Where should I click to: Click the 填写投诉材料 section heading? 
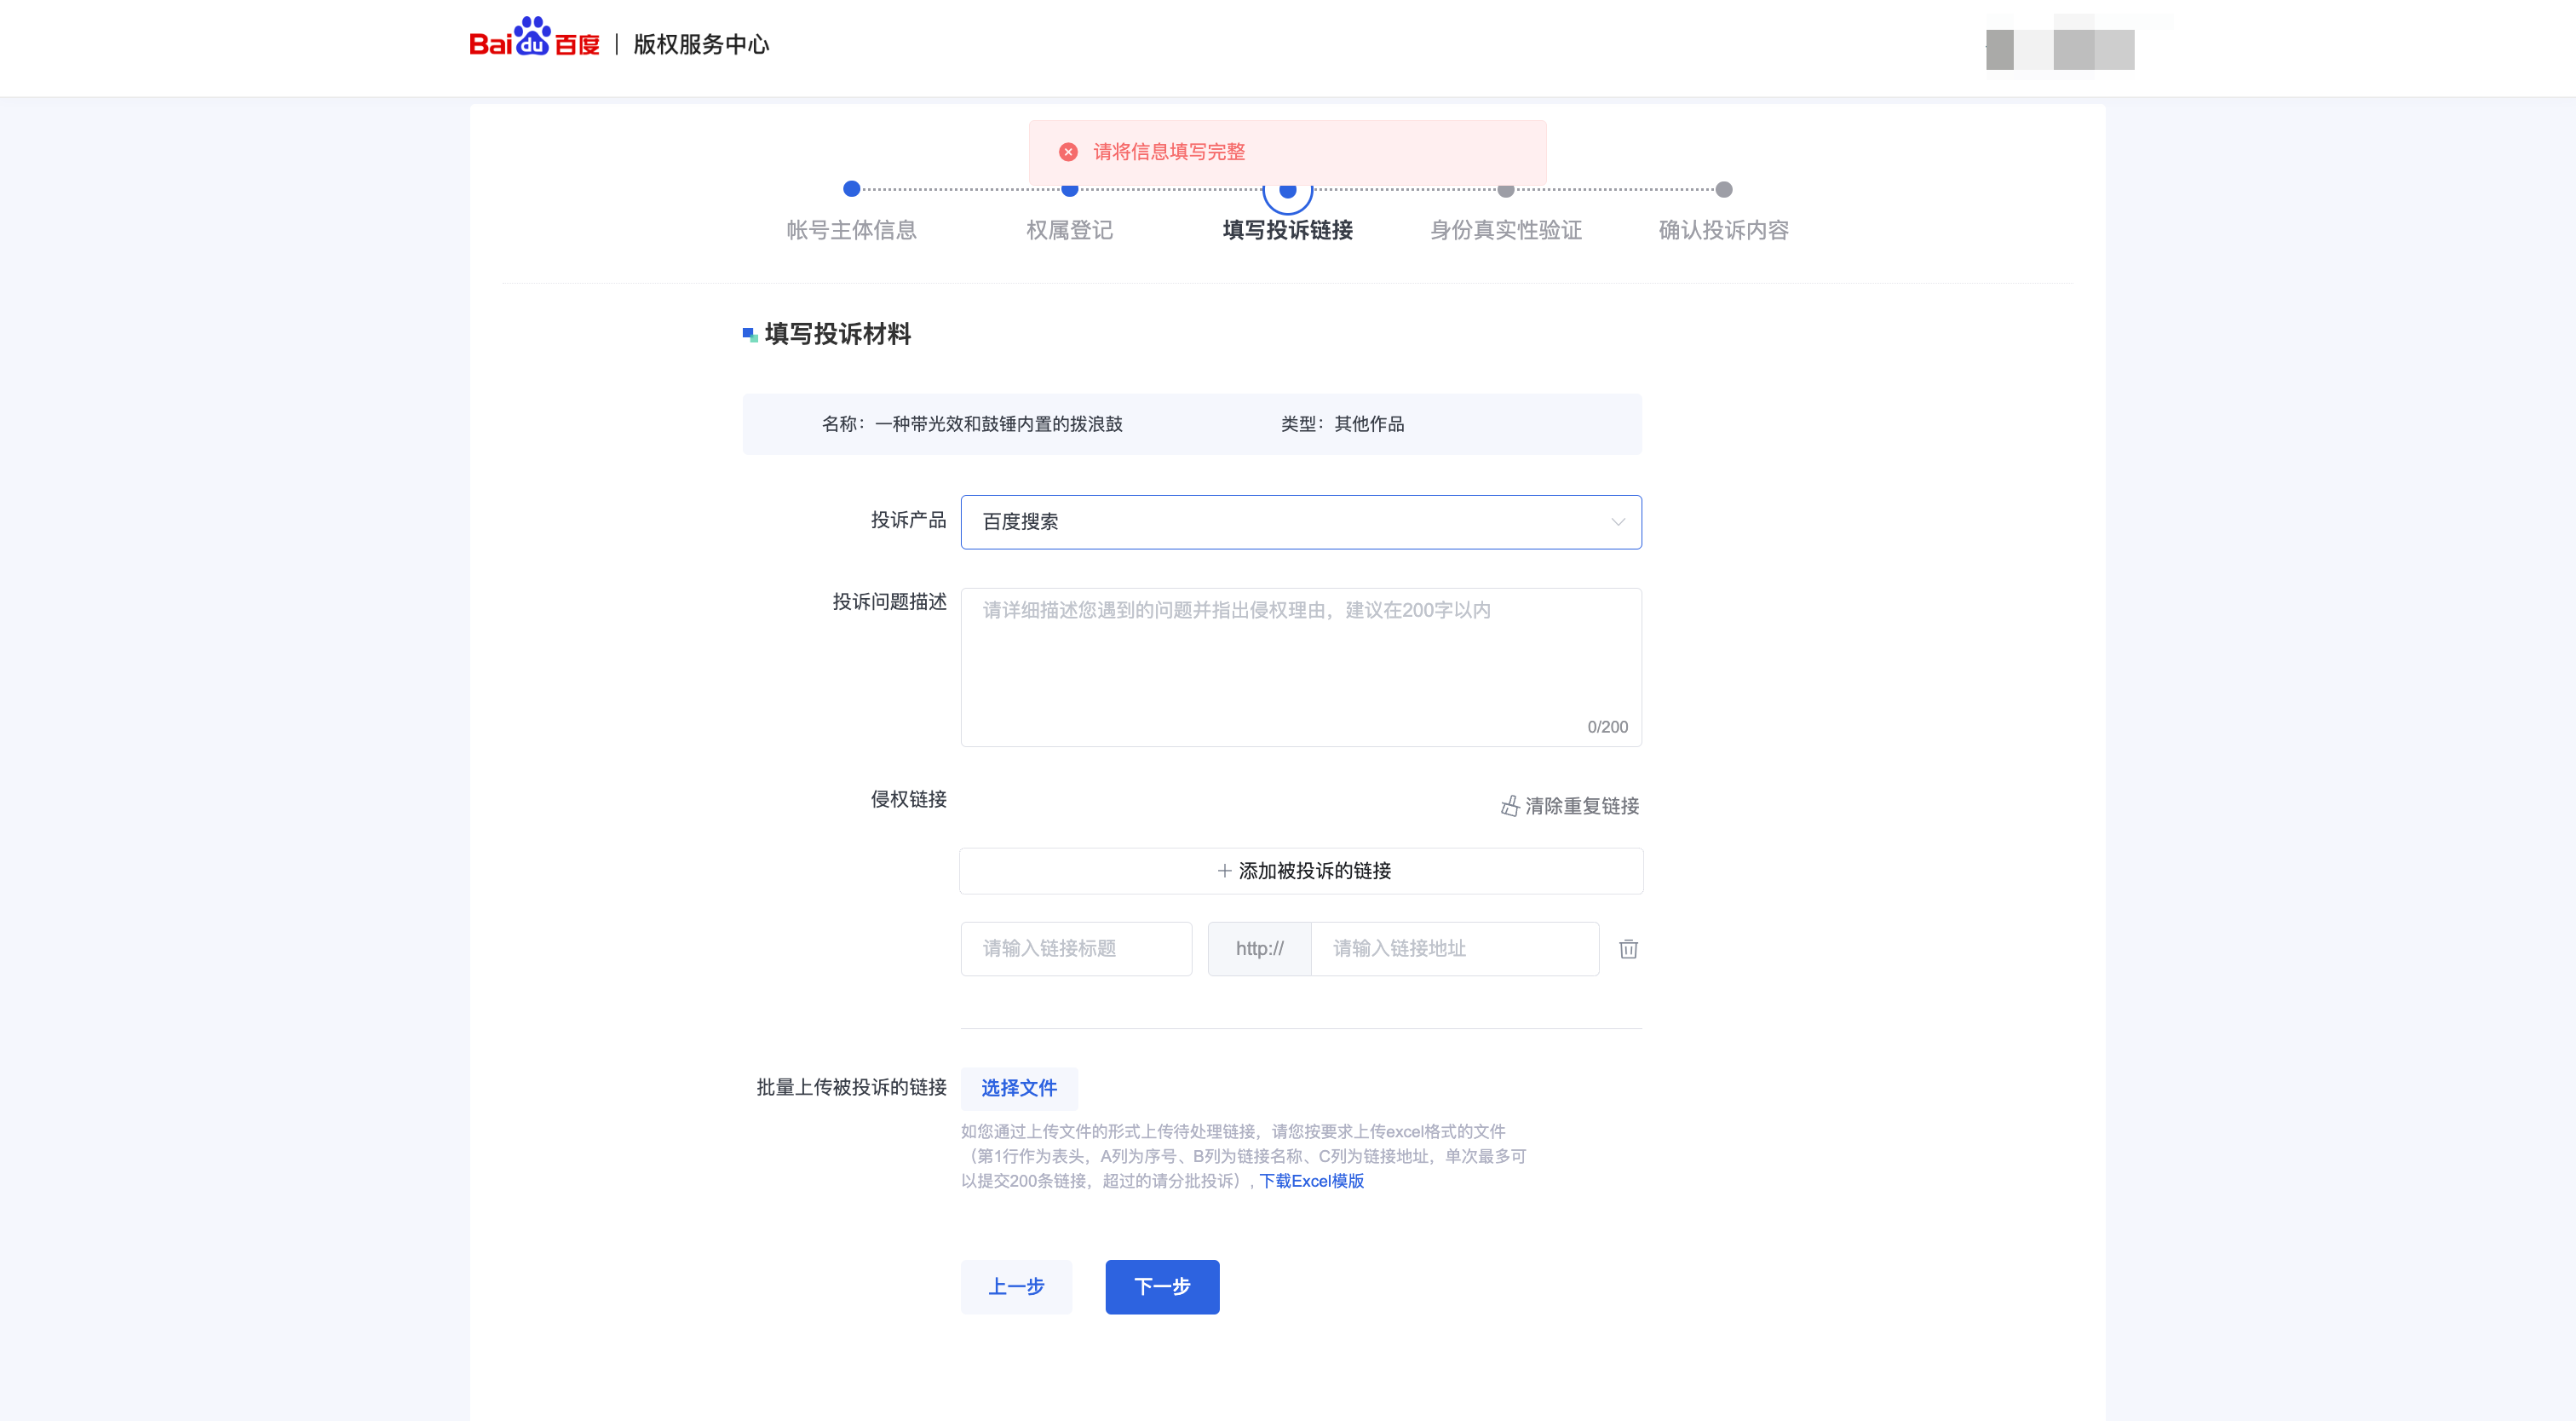coord(837,334)
